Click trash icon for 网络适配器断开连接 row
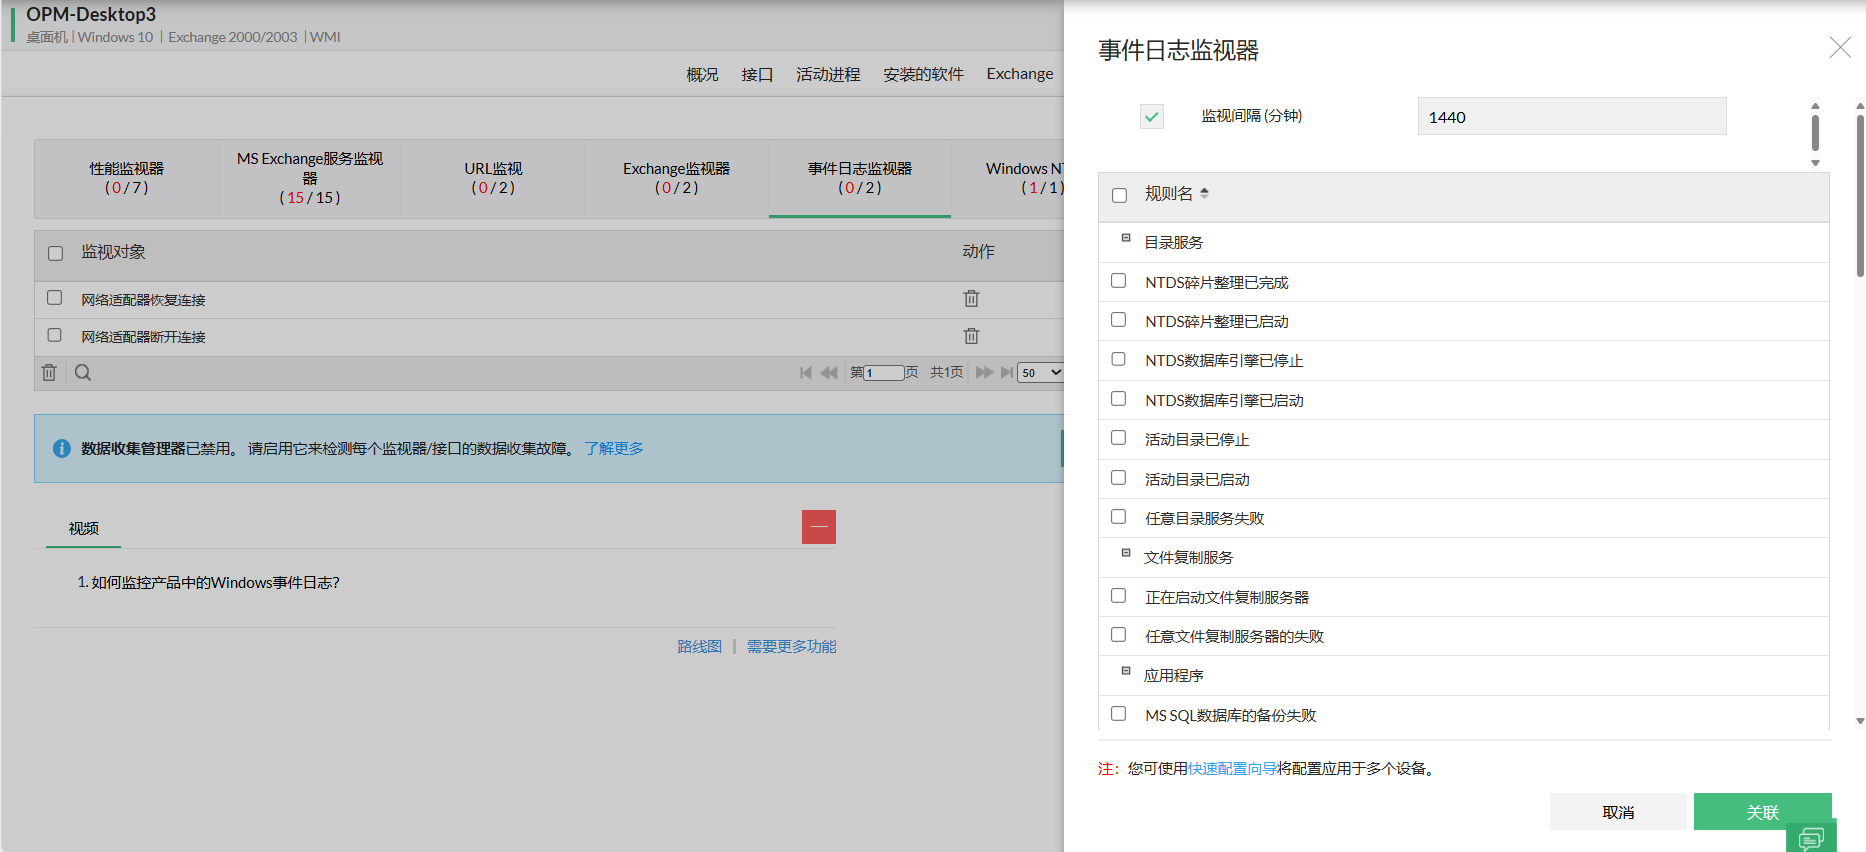 pos(971,336)
